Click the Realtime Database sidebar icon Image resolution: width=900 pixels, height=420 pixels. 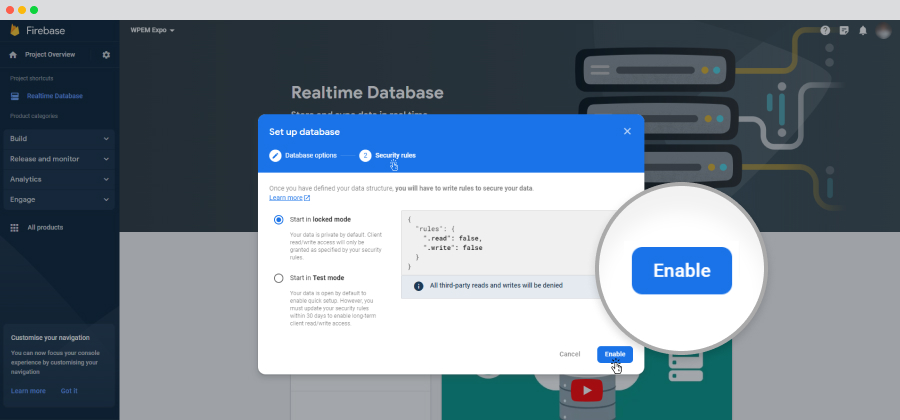[x=15, y=96]
